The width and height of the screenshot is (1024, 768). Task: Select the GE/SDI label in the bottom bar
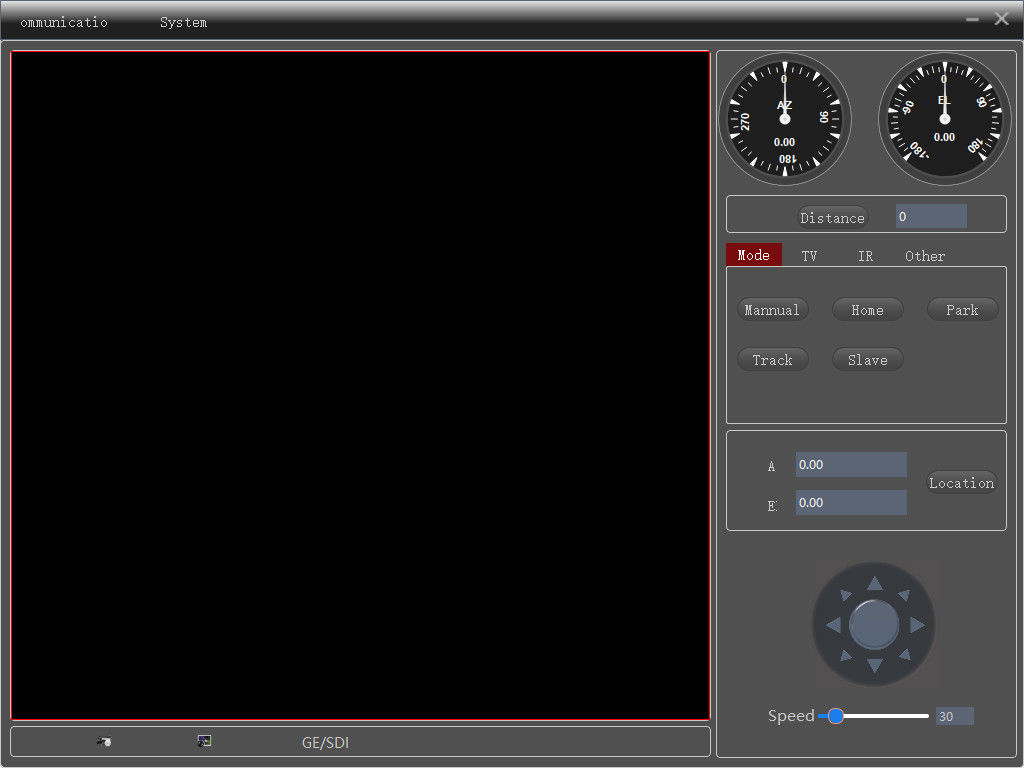[325, 743]
